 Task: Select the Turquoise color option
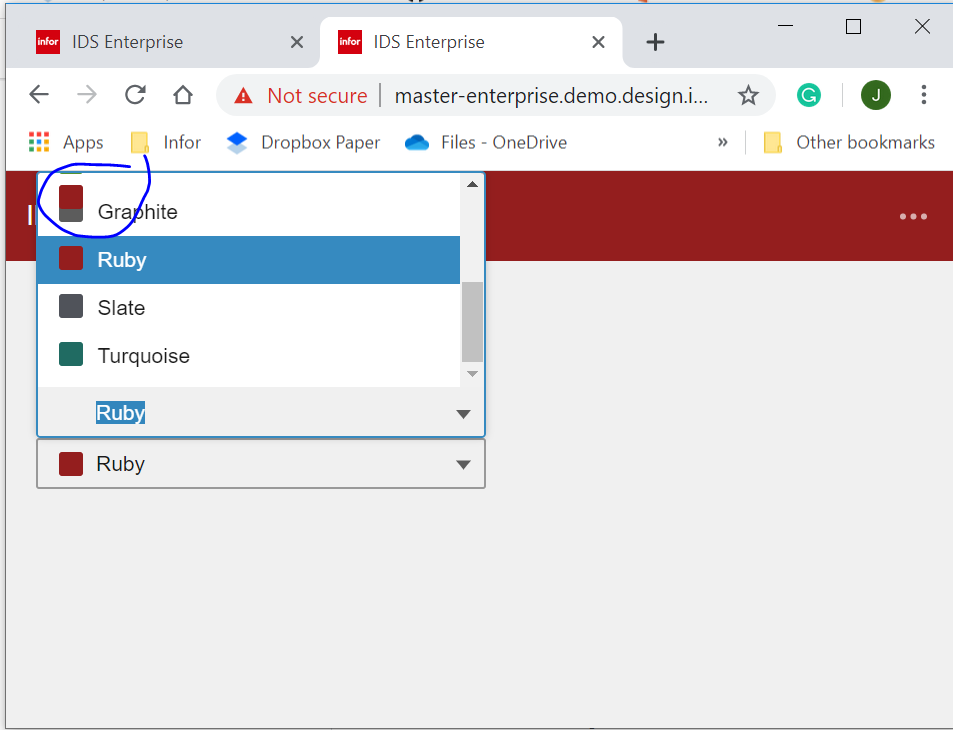[x=249, y=356]
